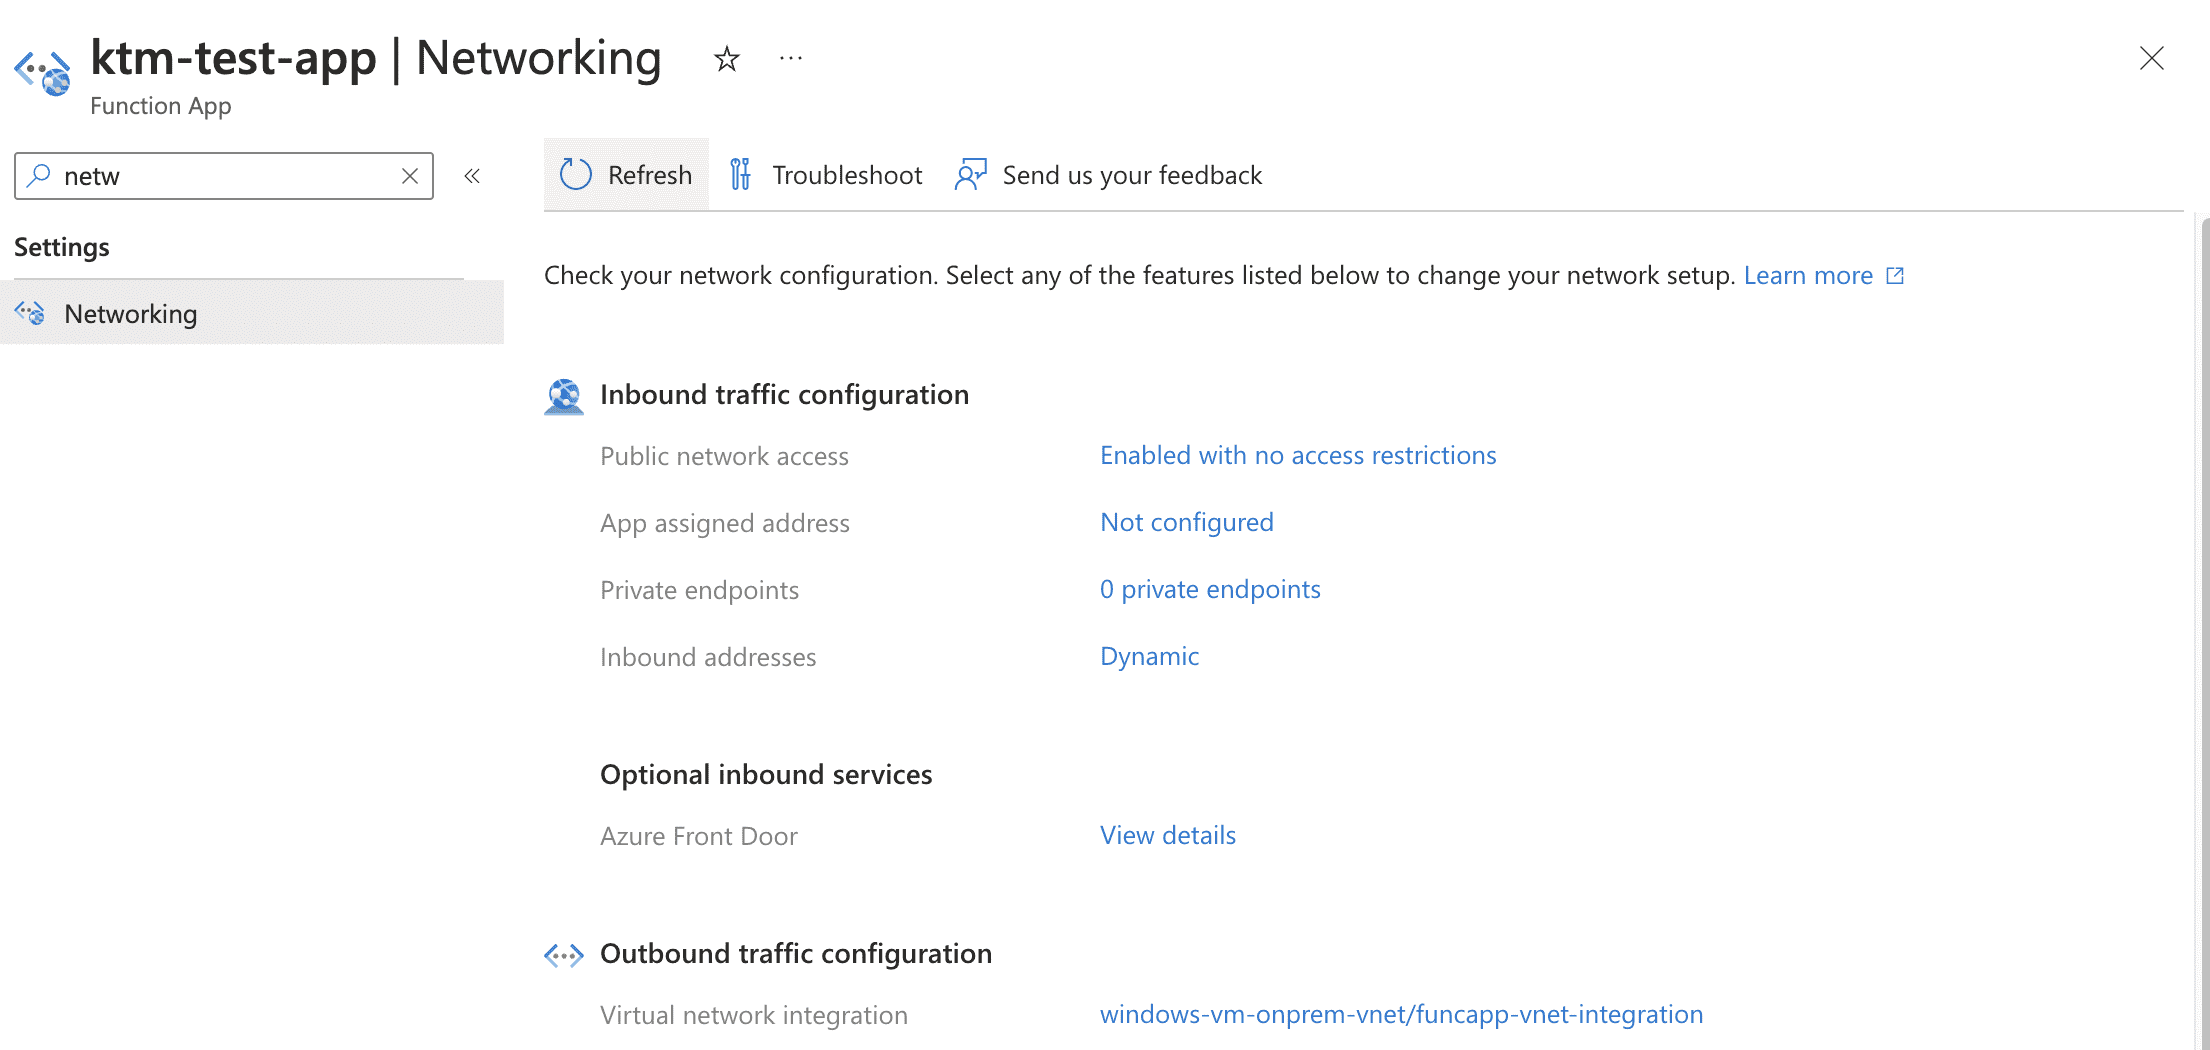Click the Outbound traffic configuration arrows icon
The height and width of the screenshot is (1050, 2210).
pyautogui.click(x=564, y=955)
